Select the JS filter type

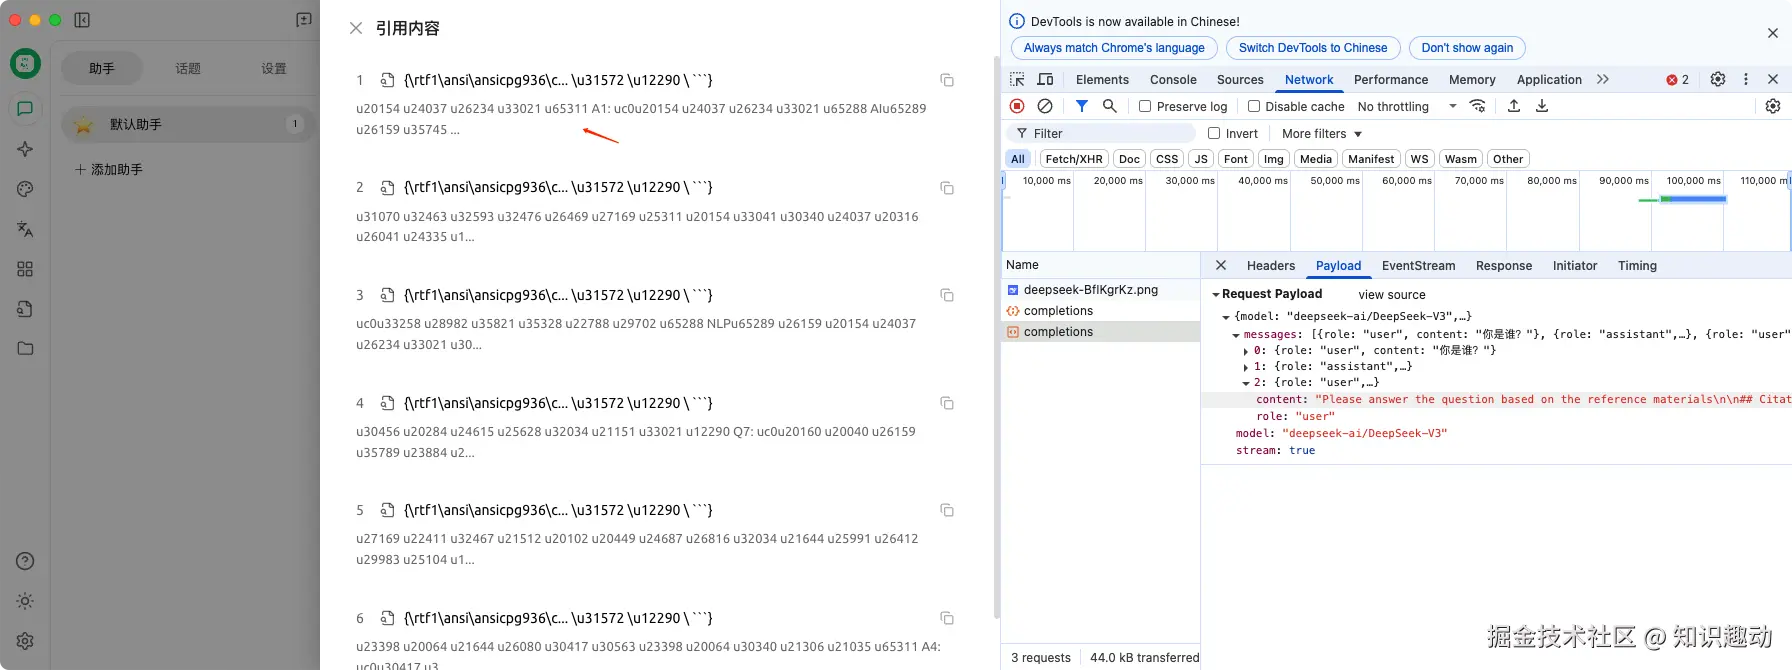(1201, 159)
